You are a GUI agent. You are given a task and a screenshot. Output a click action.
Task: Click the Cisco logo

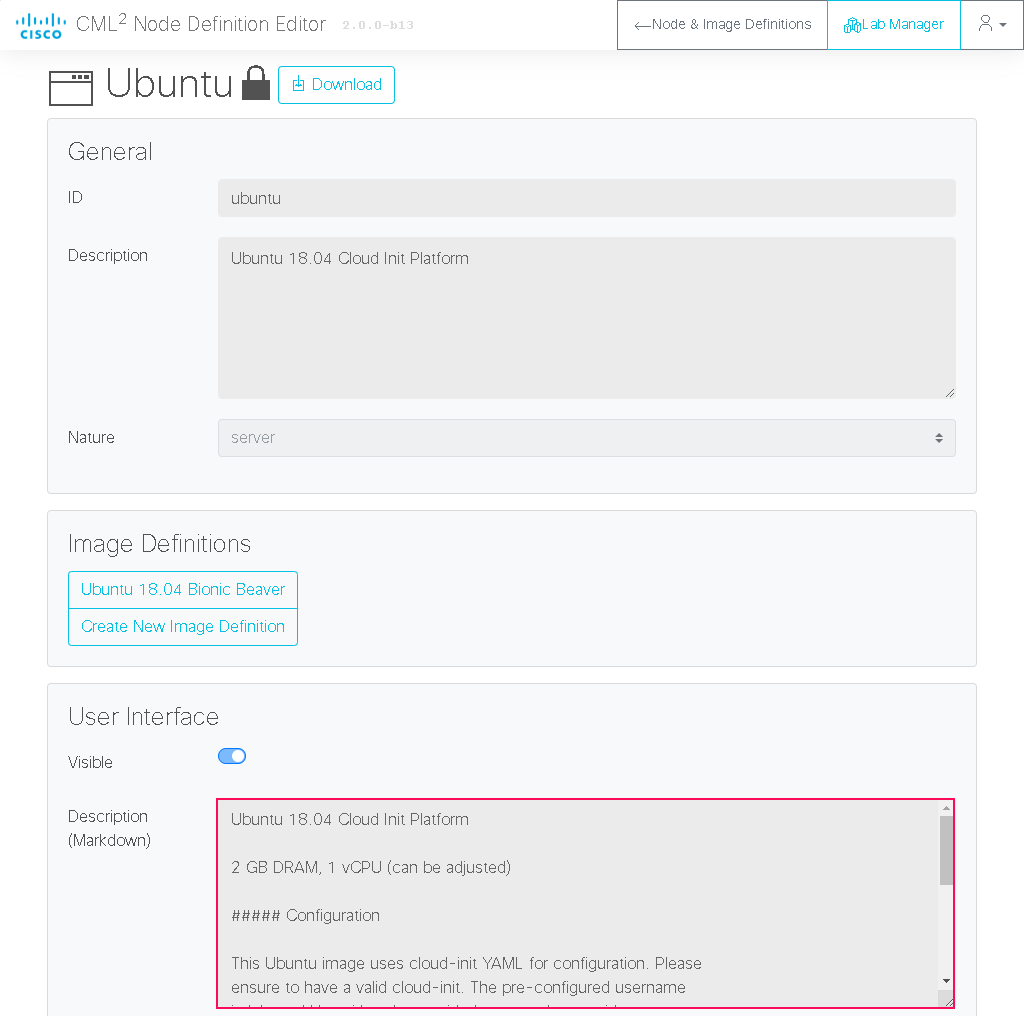[x=40, y=25]
